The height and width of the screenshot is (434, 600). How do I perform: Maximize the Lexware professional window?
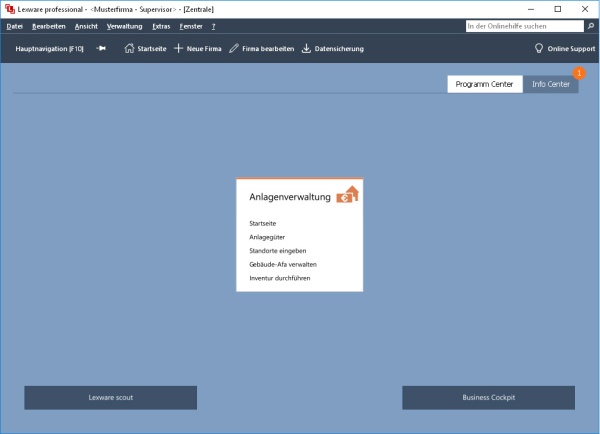(x=558, y=9)
